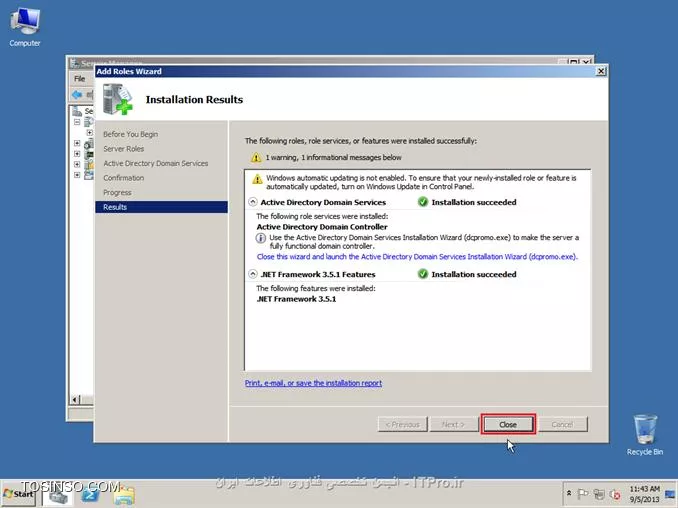Click the network tray icon
The height and width of the screenshot is (508, 678).
599,494
